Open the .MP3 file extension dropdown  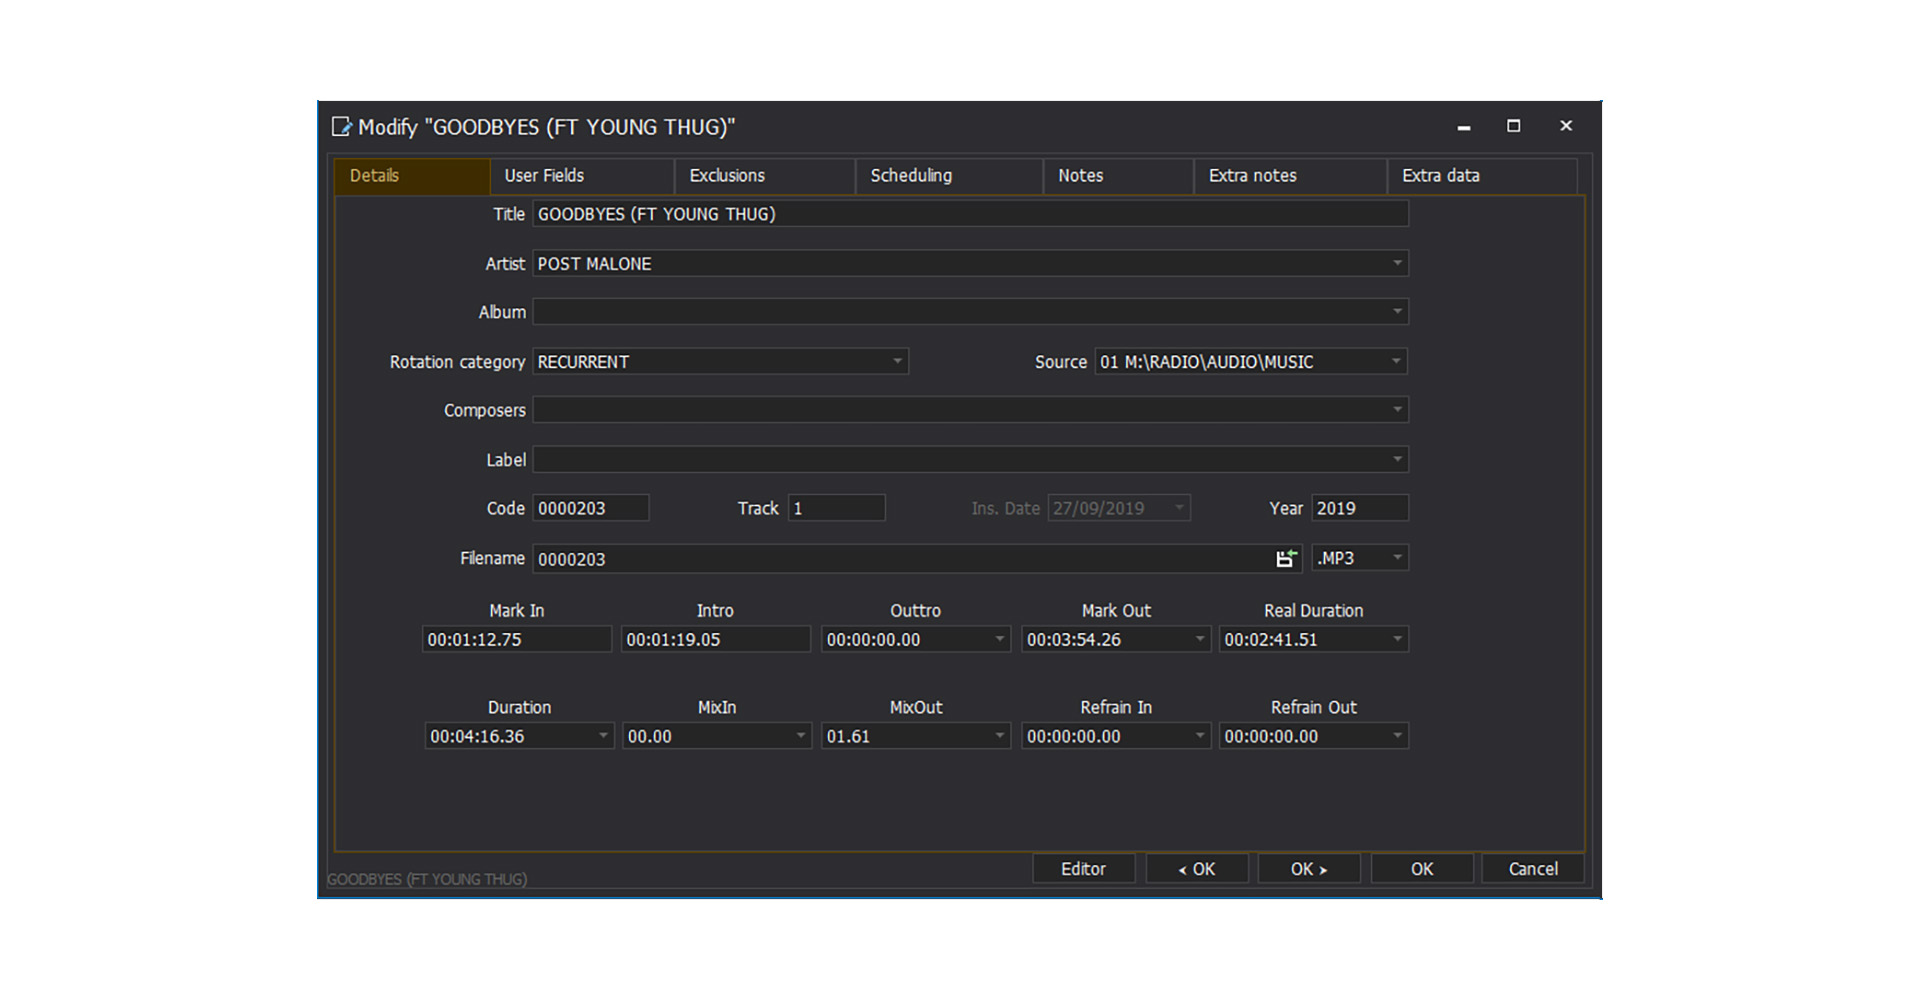[1397, 558]
